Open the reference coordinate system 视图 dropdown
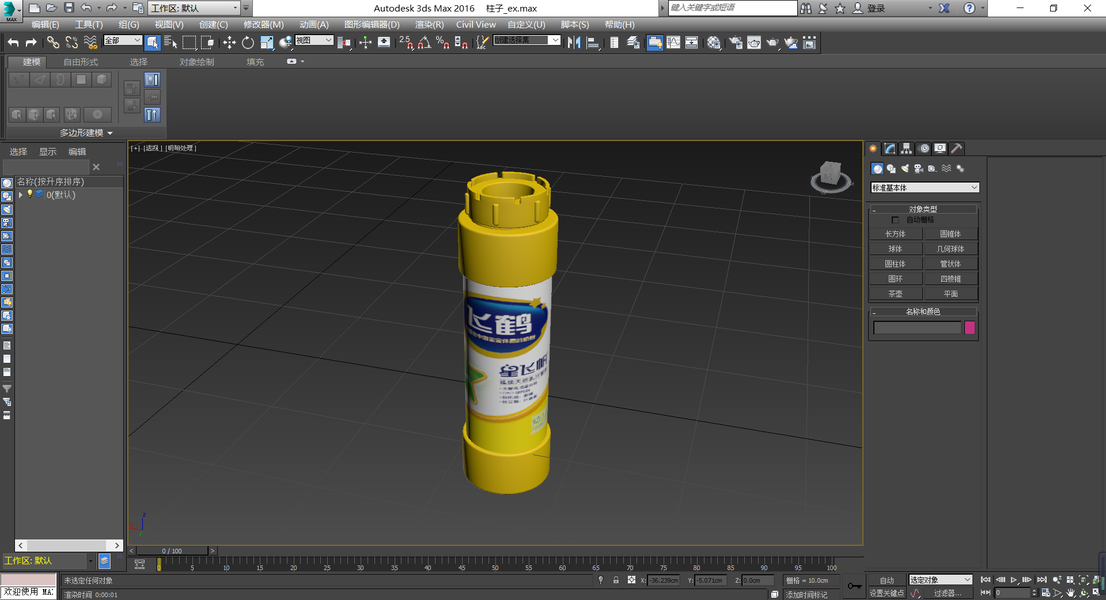 [x=314, y=40]
